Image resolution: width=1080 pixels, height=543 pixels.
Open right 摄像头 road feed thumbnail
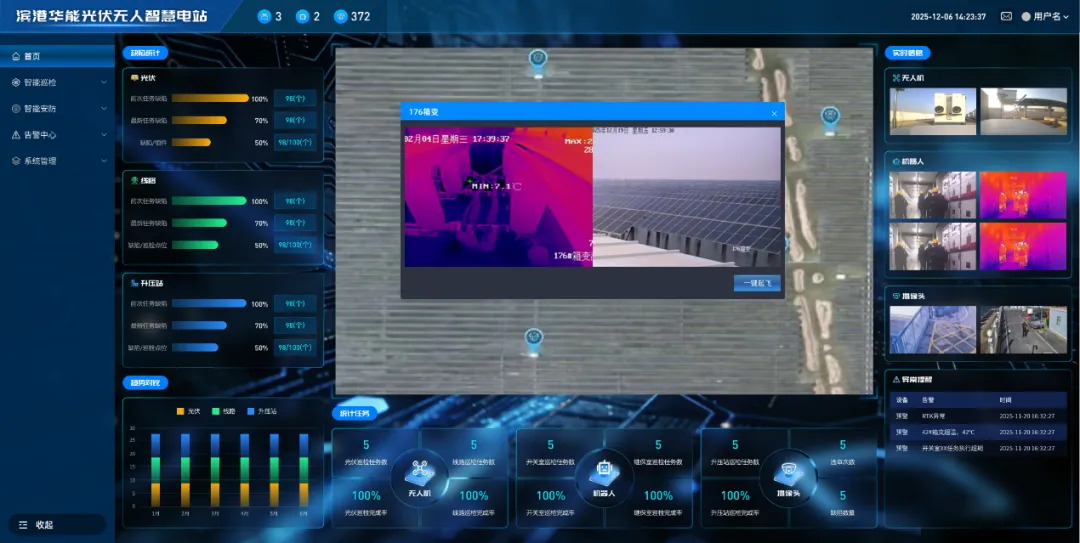point(1023,329)
